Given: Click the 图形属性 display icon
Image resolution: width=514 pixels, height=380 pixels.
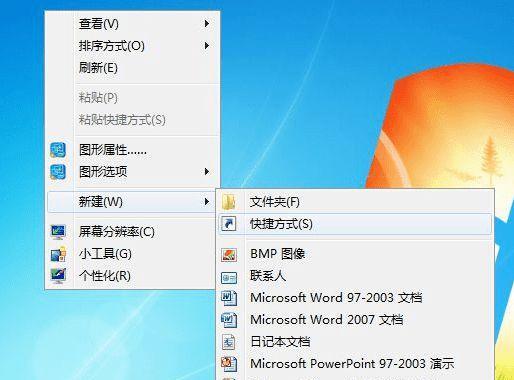Looking at the screenshot, I should click(x=58, y=150).
